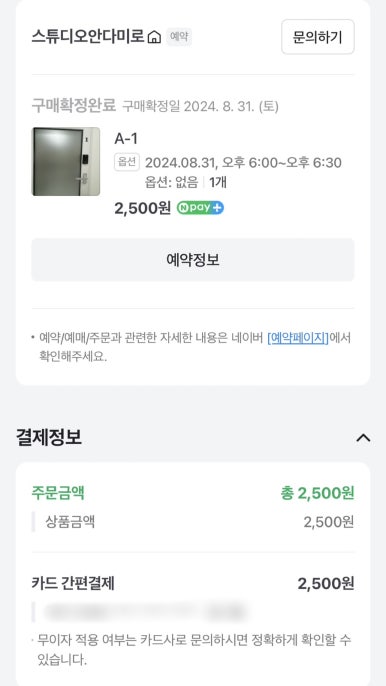386x686 pixels.
Task: Tap the 상품금액 row
Action: click(x=193, y=522)
